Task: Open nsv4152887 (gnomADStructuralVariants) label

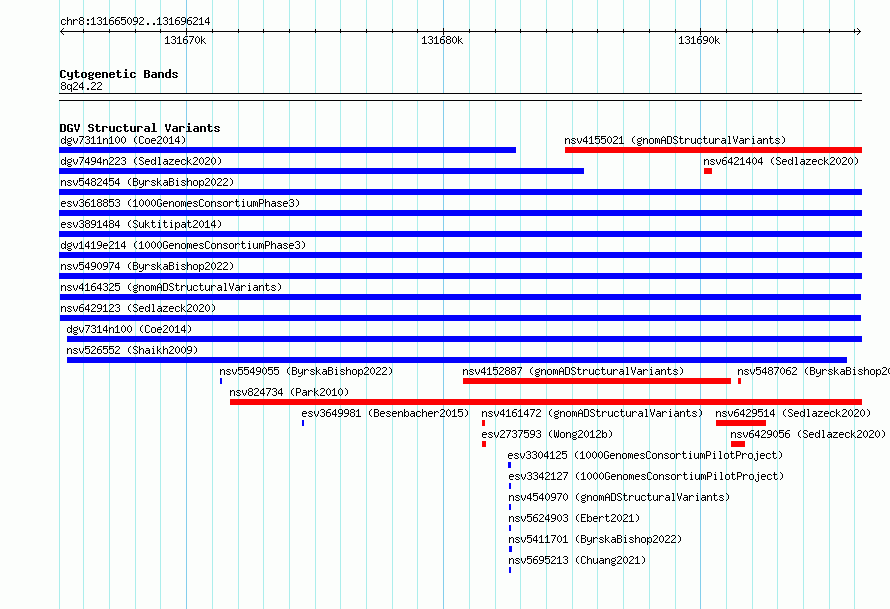Action: click(x=573, y=371)
